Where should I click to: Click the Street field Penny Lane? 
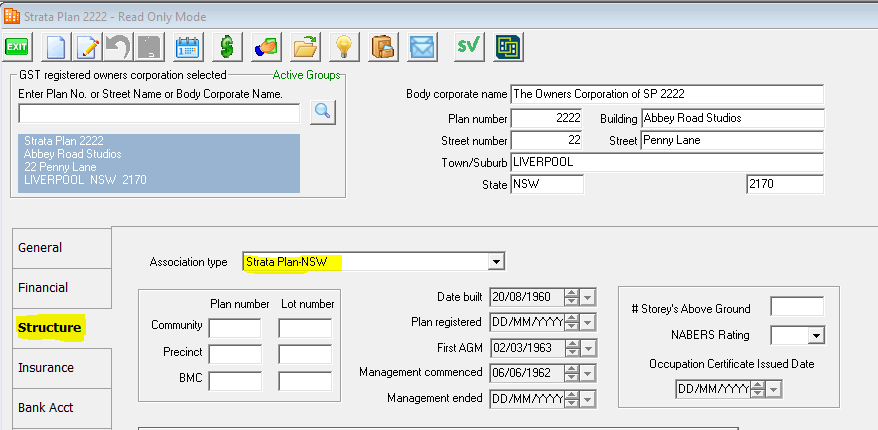[732, 140]
